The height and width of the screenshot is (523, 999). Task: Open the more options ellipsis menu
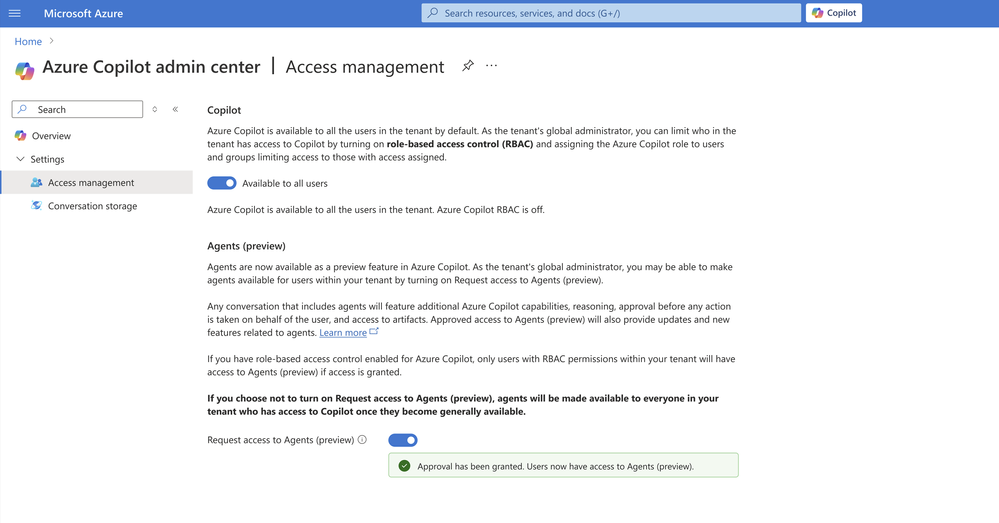click(x=491, y=66)
